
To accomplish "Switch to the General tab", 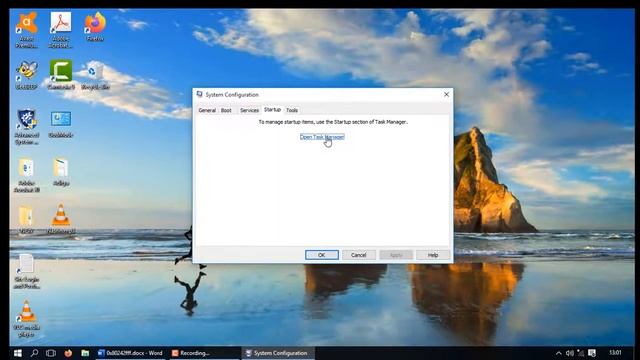I will click(x=207, y=110).
